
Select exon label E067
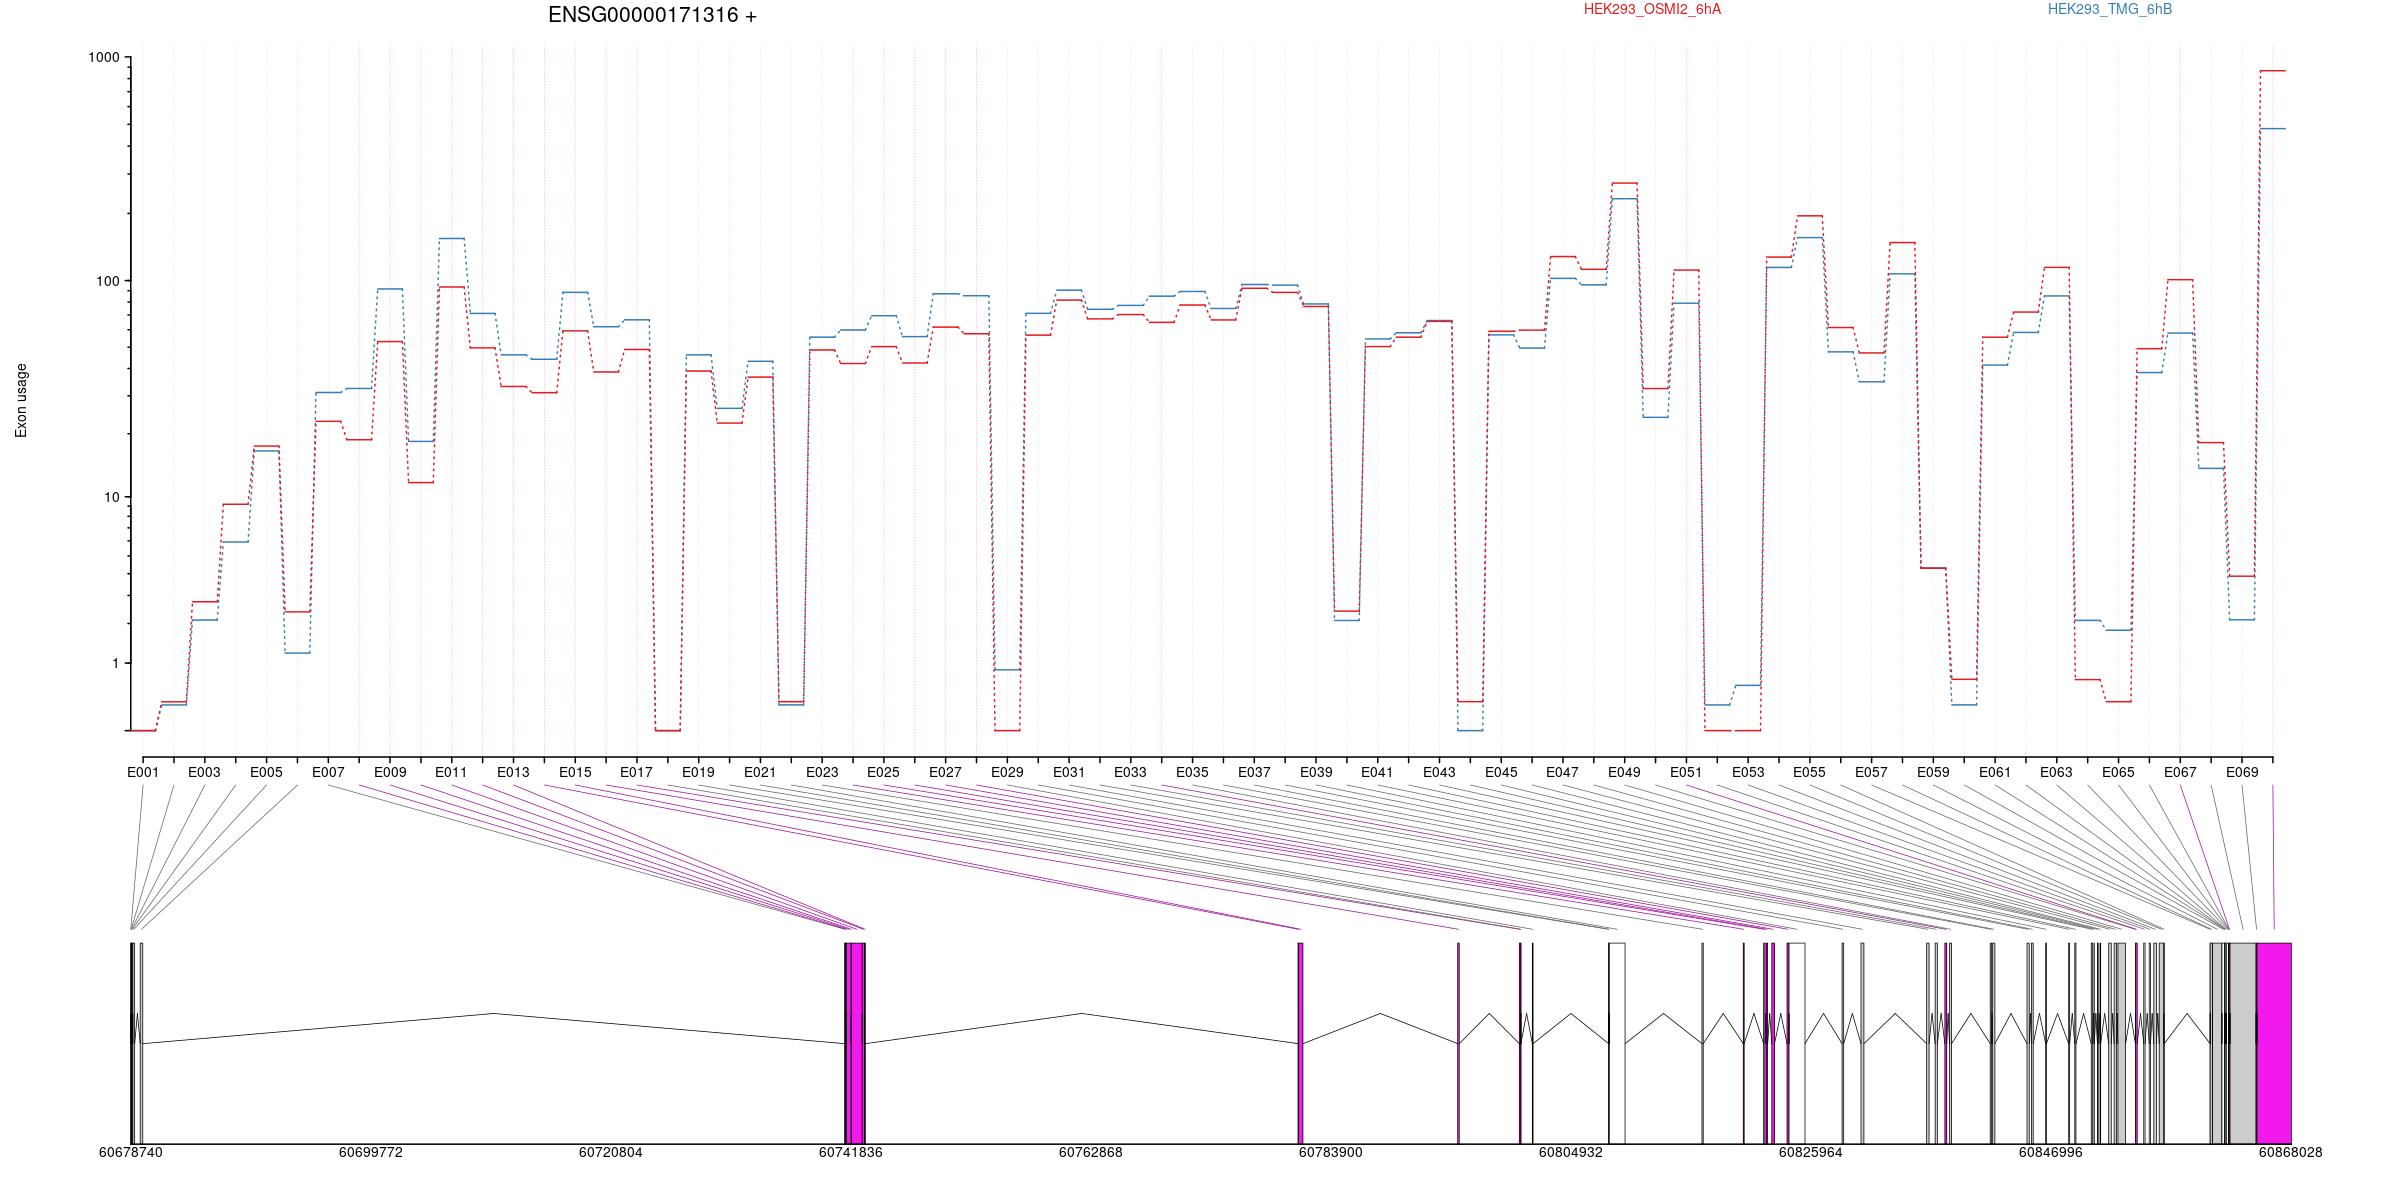[2180, 772]
